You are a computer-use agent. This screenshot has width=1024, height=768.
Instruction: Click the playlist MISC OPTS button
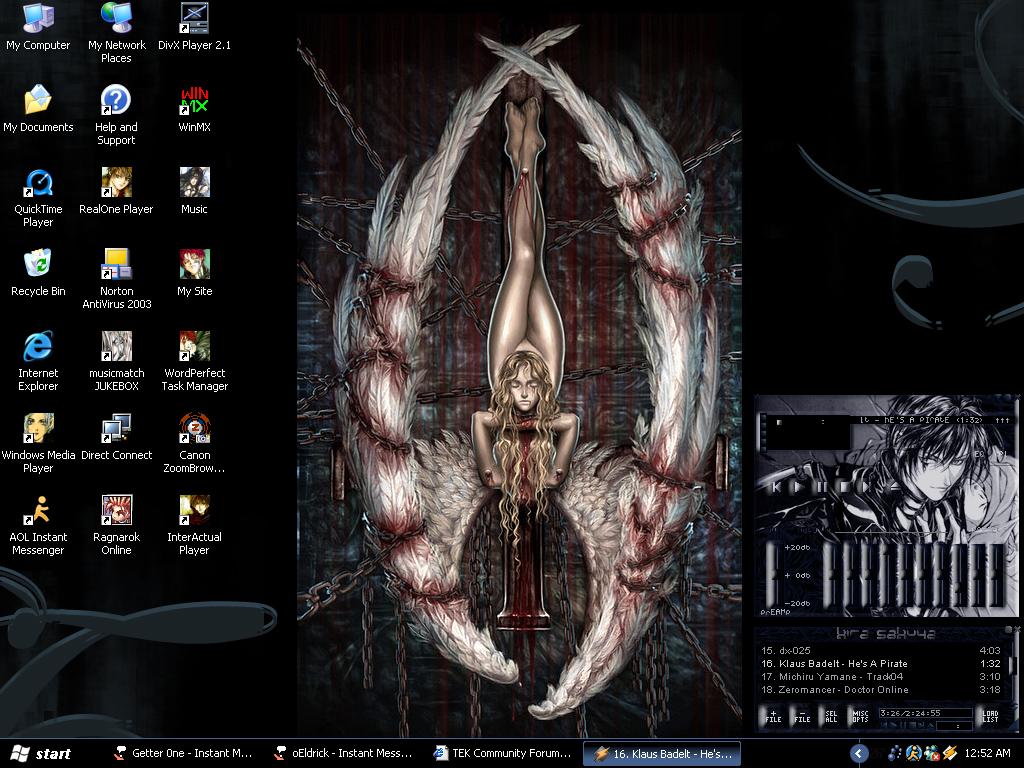[860, 716]
